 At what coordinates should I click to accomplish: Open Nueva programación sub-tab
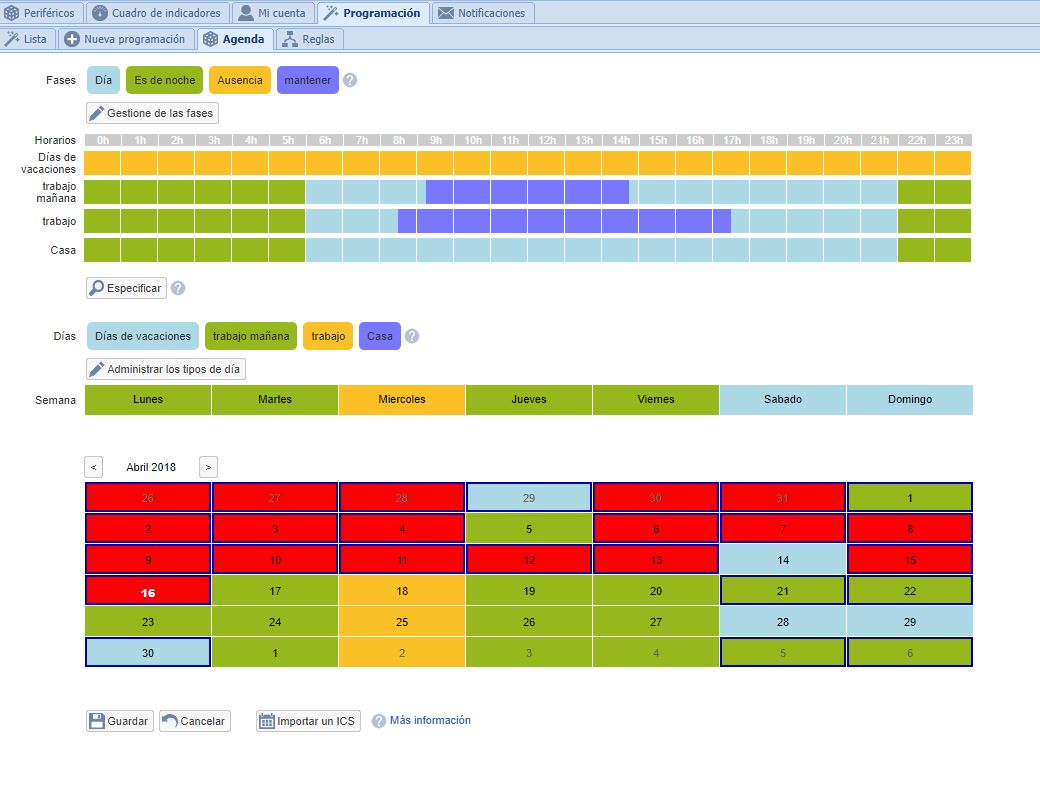pyautogui.click(x=126, y=39)
